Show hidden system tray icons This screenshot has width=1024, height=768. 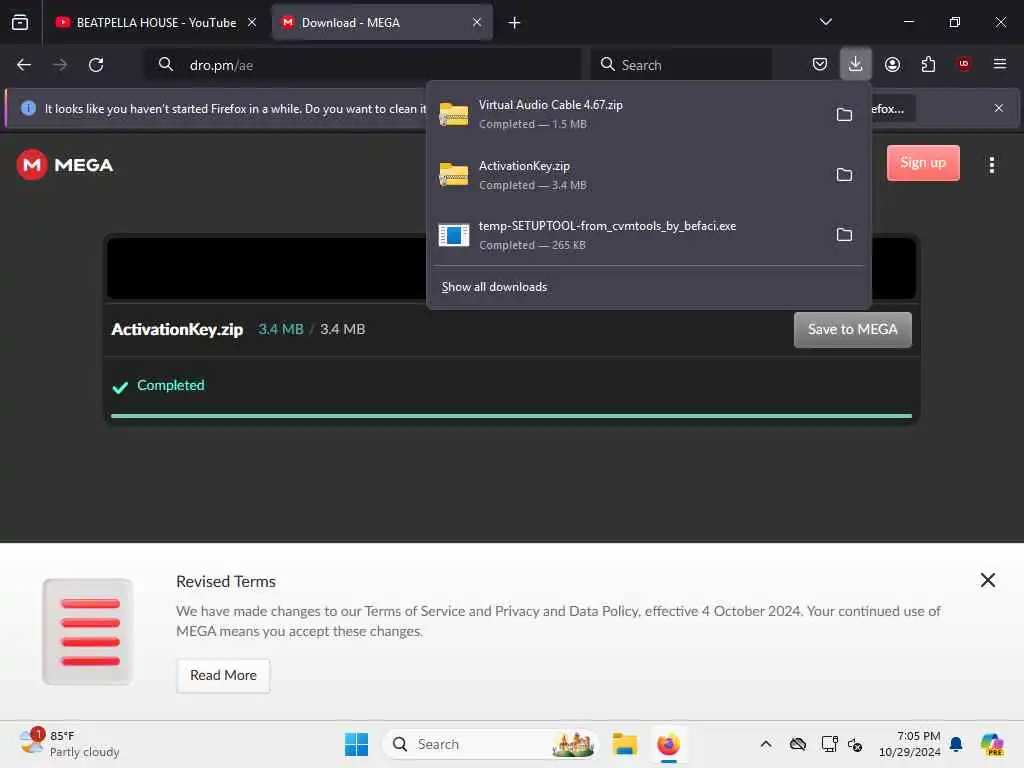point(766,744)
